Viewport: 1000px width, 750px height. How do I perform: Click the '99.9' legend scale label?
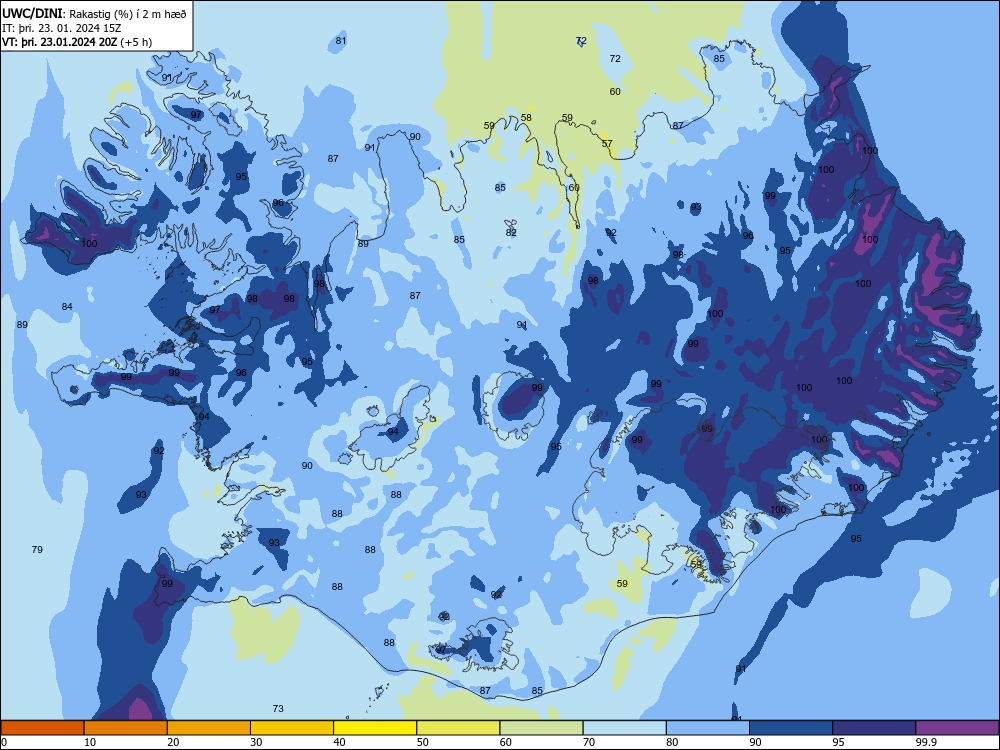point(925,742)
